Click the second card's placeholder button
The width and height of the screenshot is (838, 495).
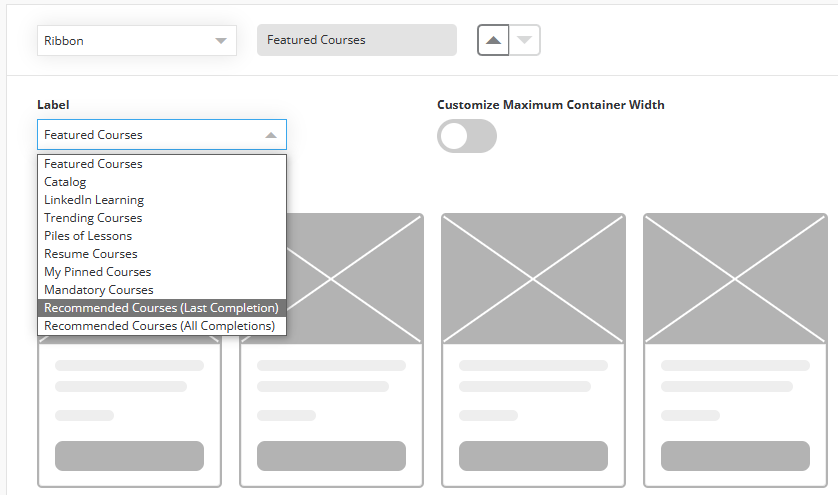point(331,456)
